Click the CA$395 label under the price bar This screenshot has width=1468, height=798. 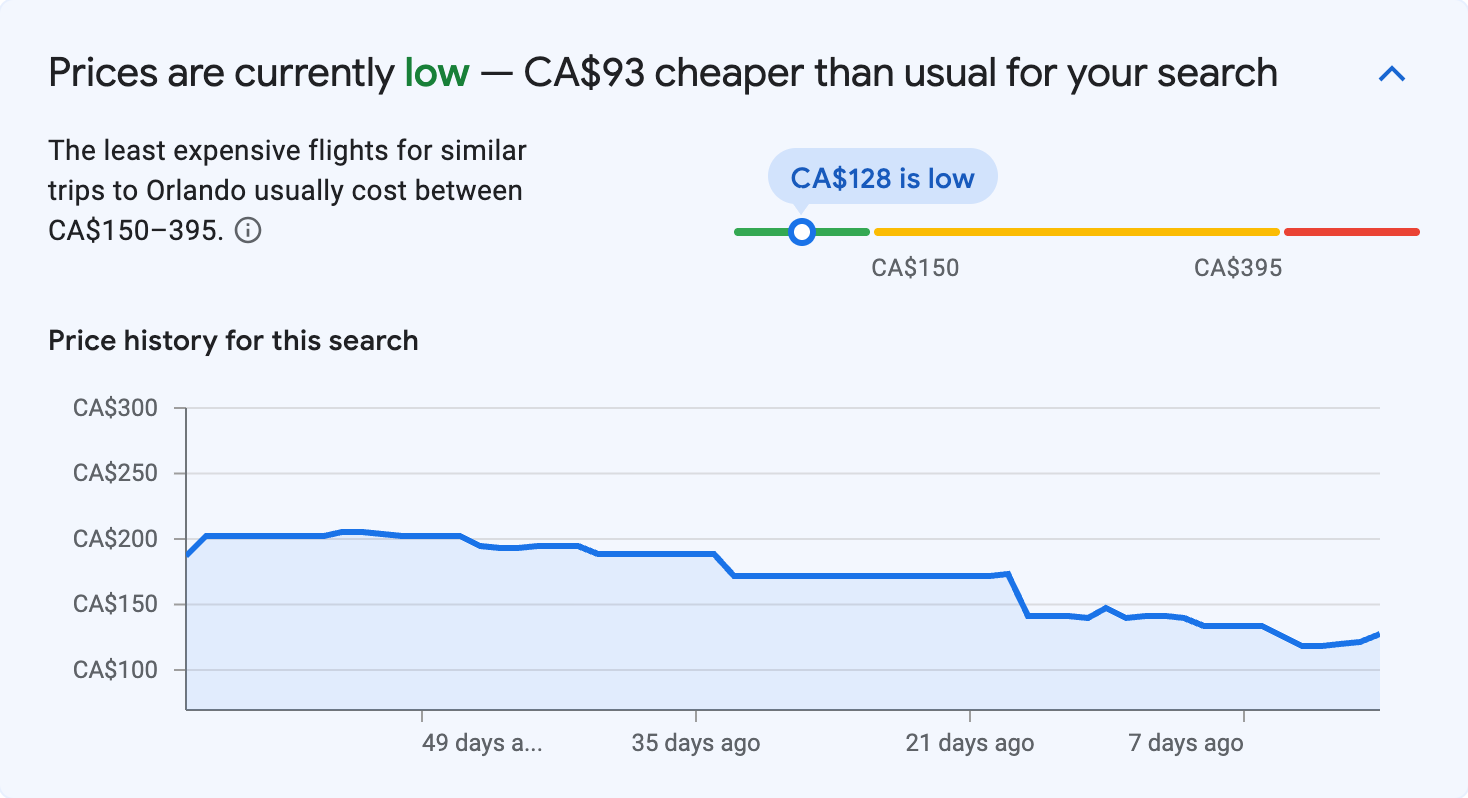tap(1236, 267)
